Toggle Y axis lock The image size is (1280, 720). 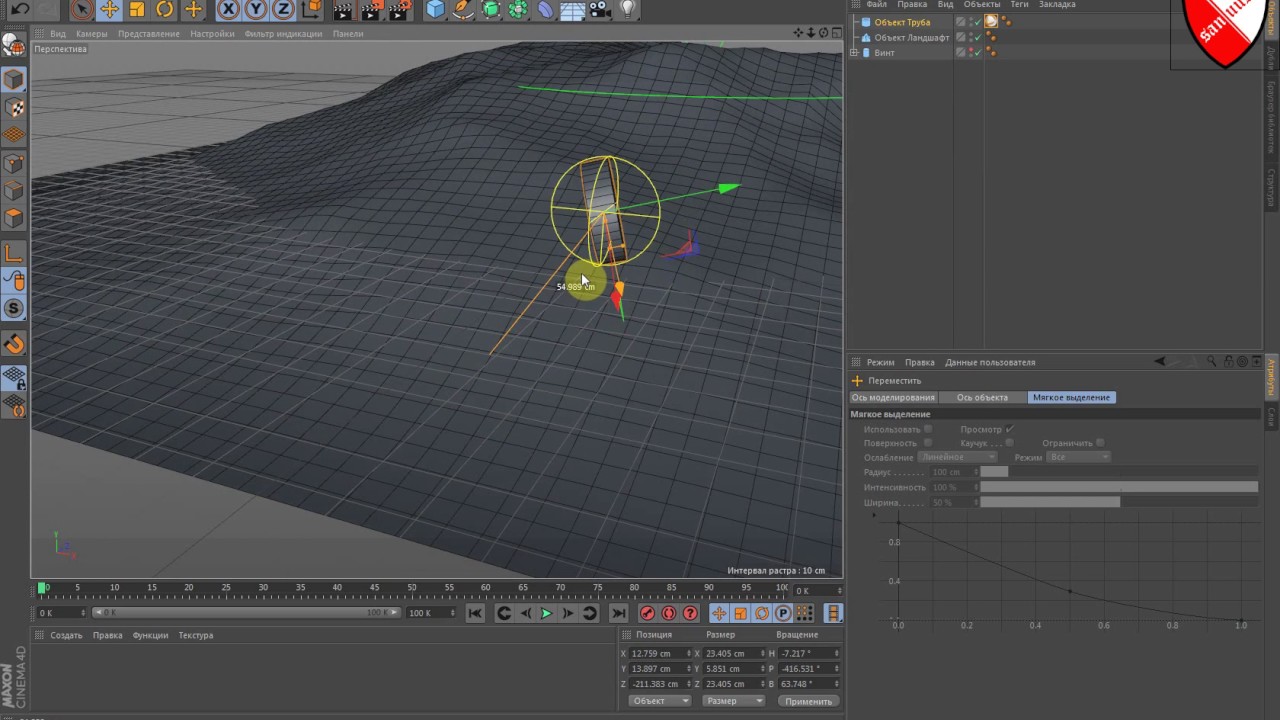coord(257,10)
